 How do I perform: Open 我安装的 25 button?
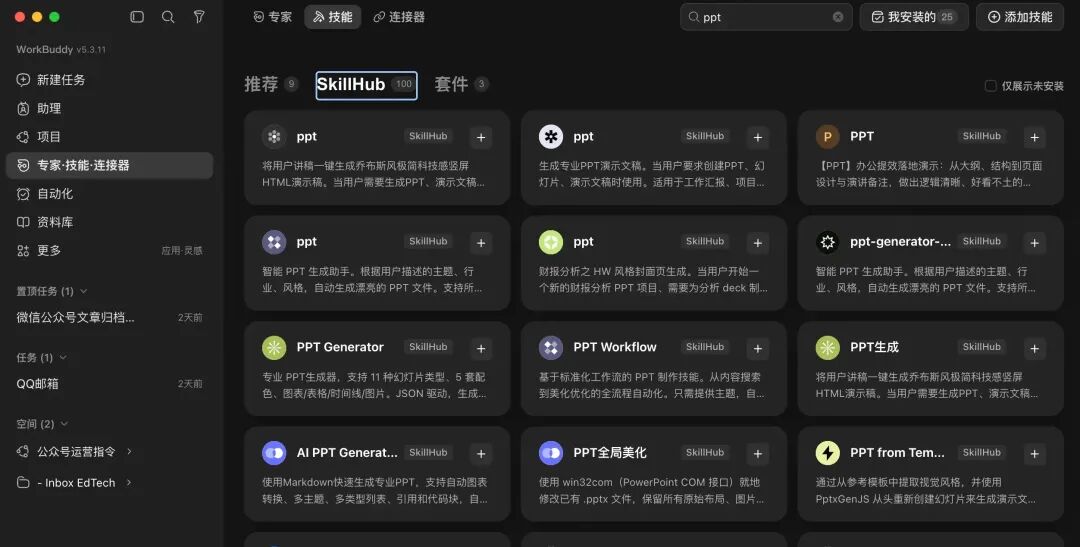pos(914,17)
